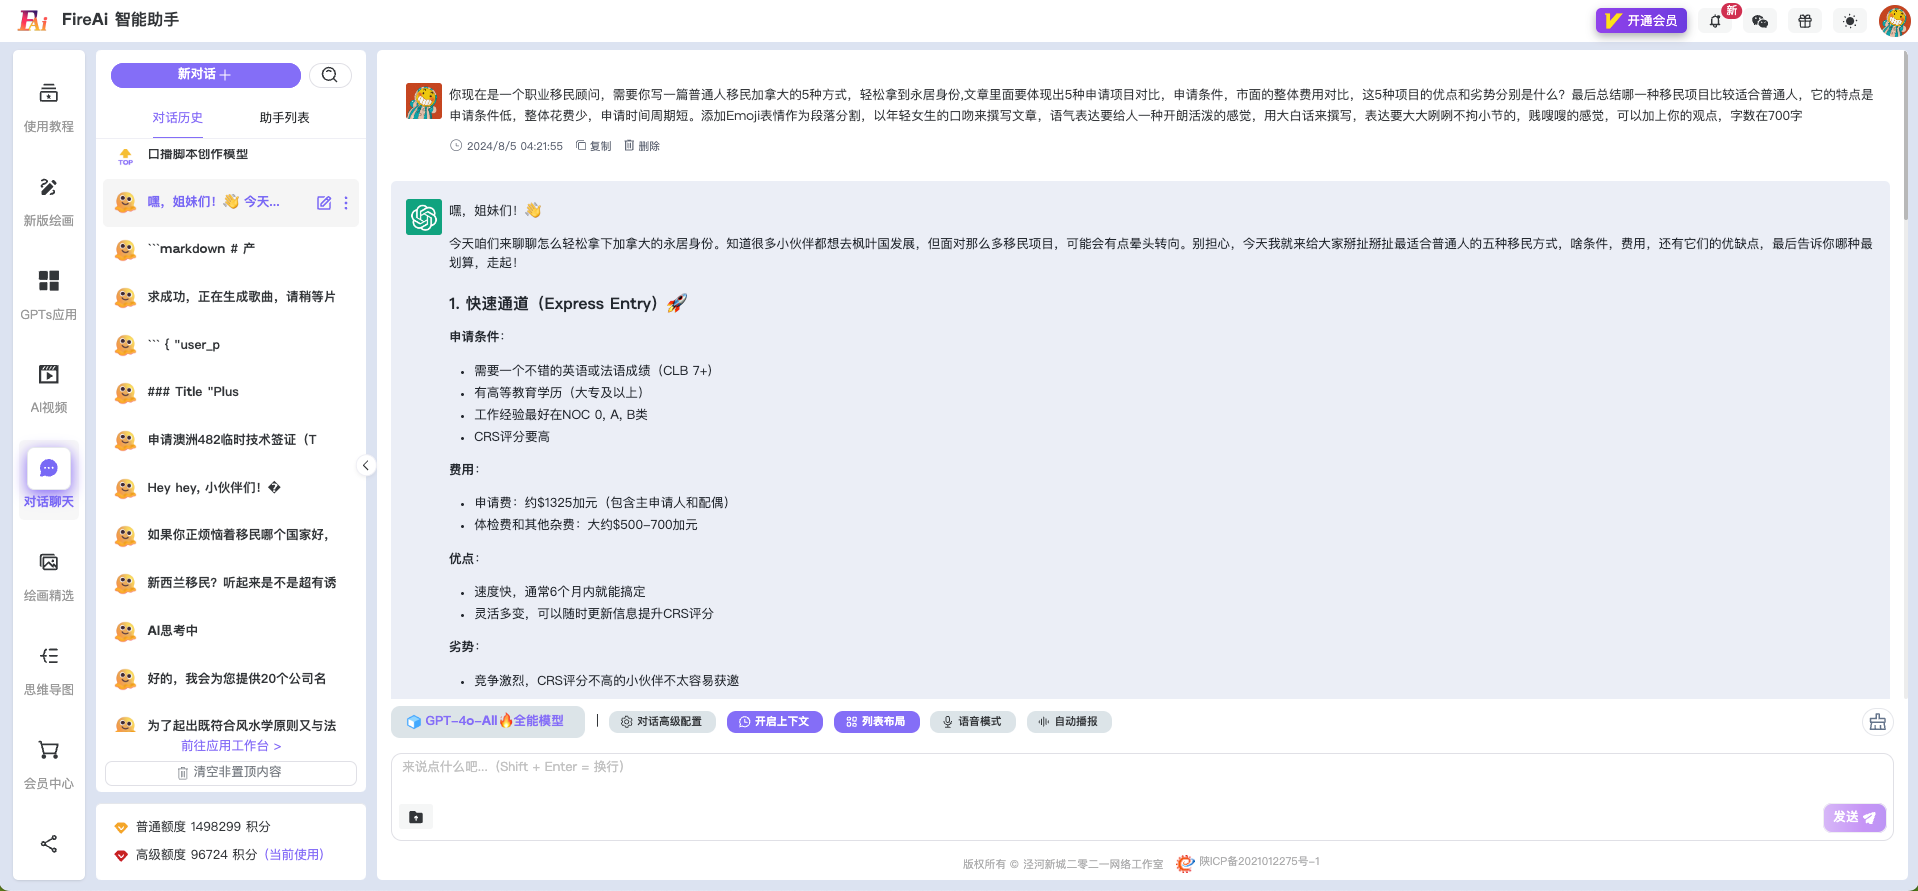Screen dimensions: 1918x891
Task: Open AI视频 in the sidebar
Action: (48, 375)
